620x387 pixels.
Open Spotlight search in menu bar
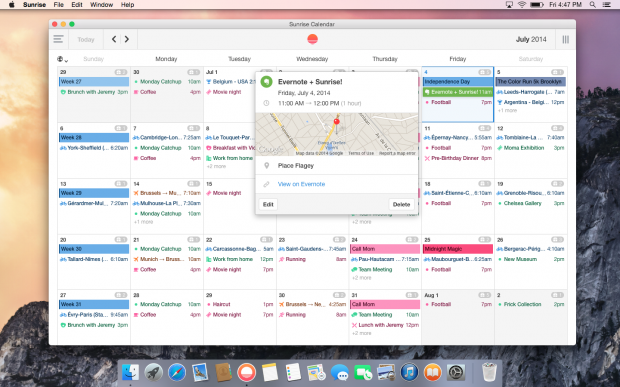(x=593, y=5)
